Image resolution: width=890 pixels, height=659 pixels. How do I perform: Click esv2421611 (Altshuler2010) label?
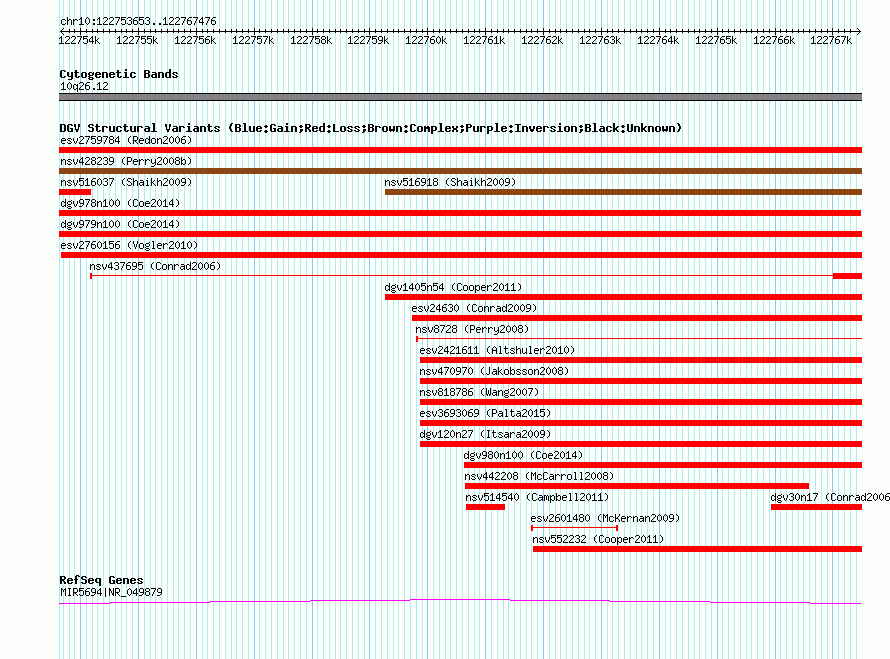[x=497, y=350]
